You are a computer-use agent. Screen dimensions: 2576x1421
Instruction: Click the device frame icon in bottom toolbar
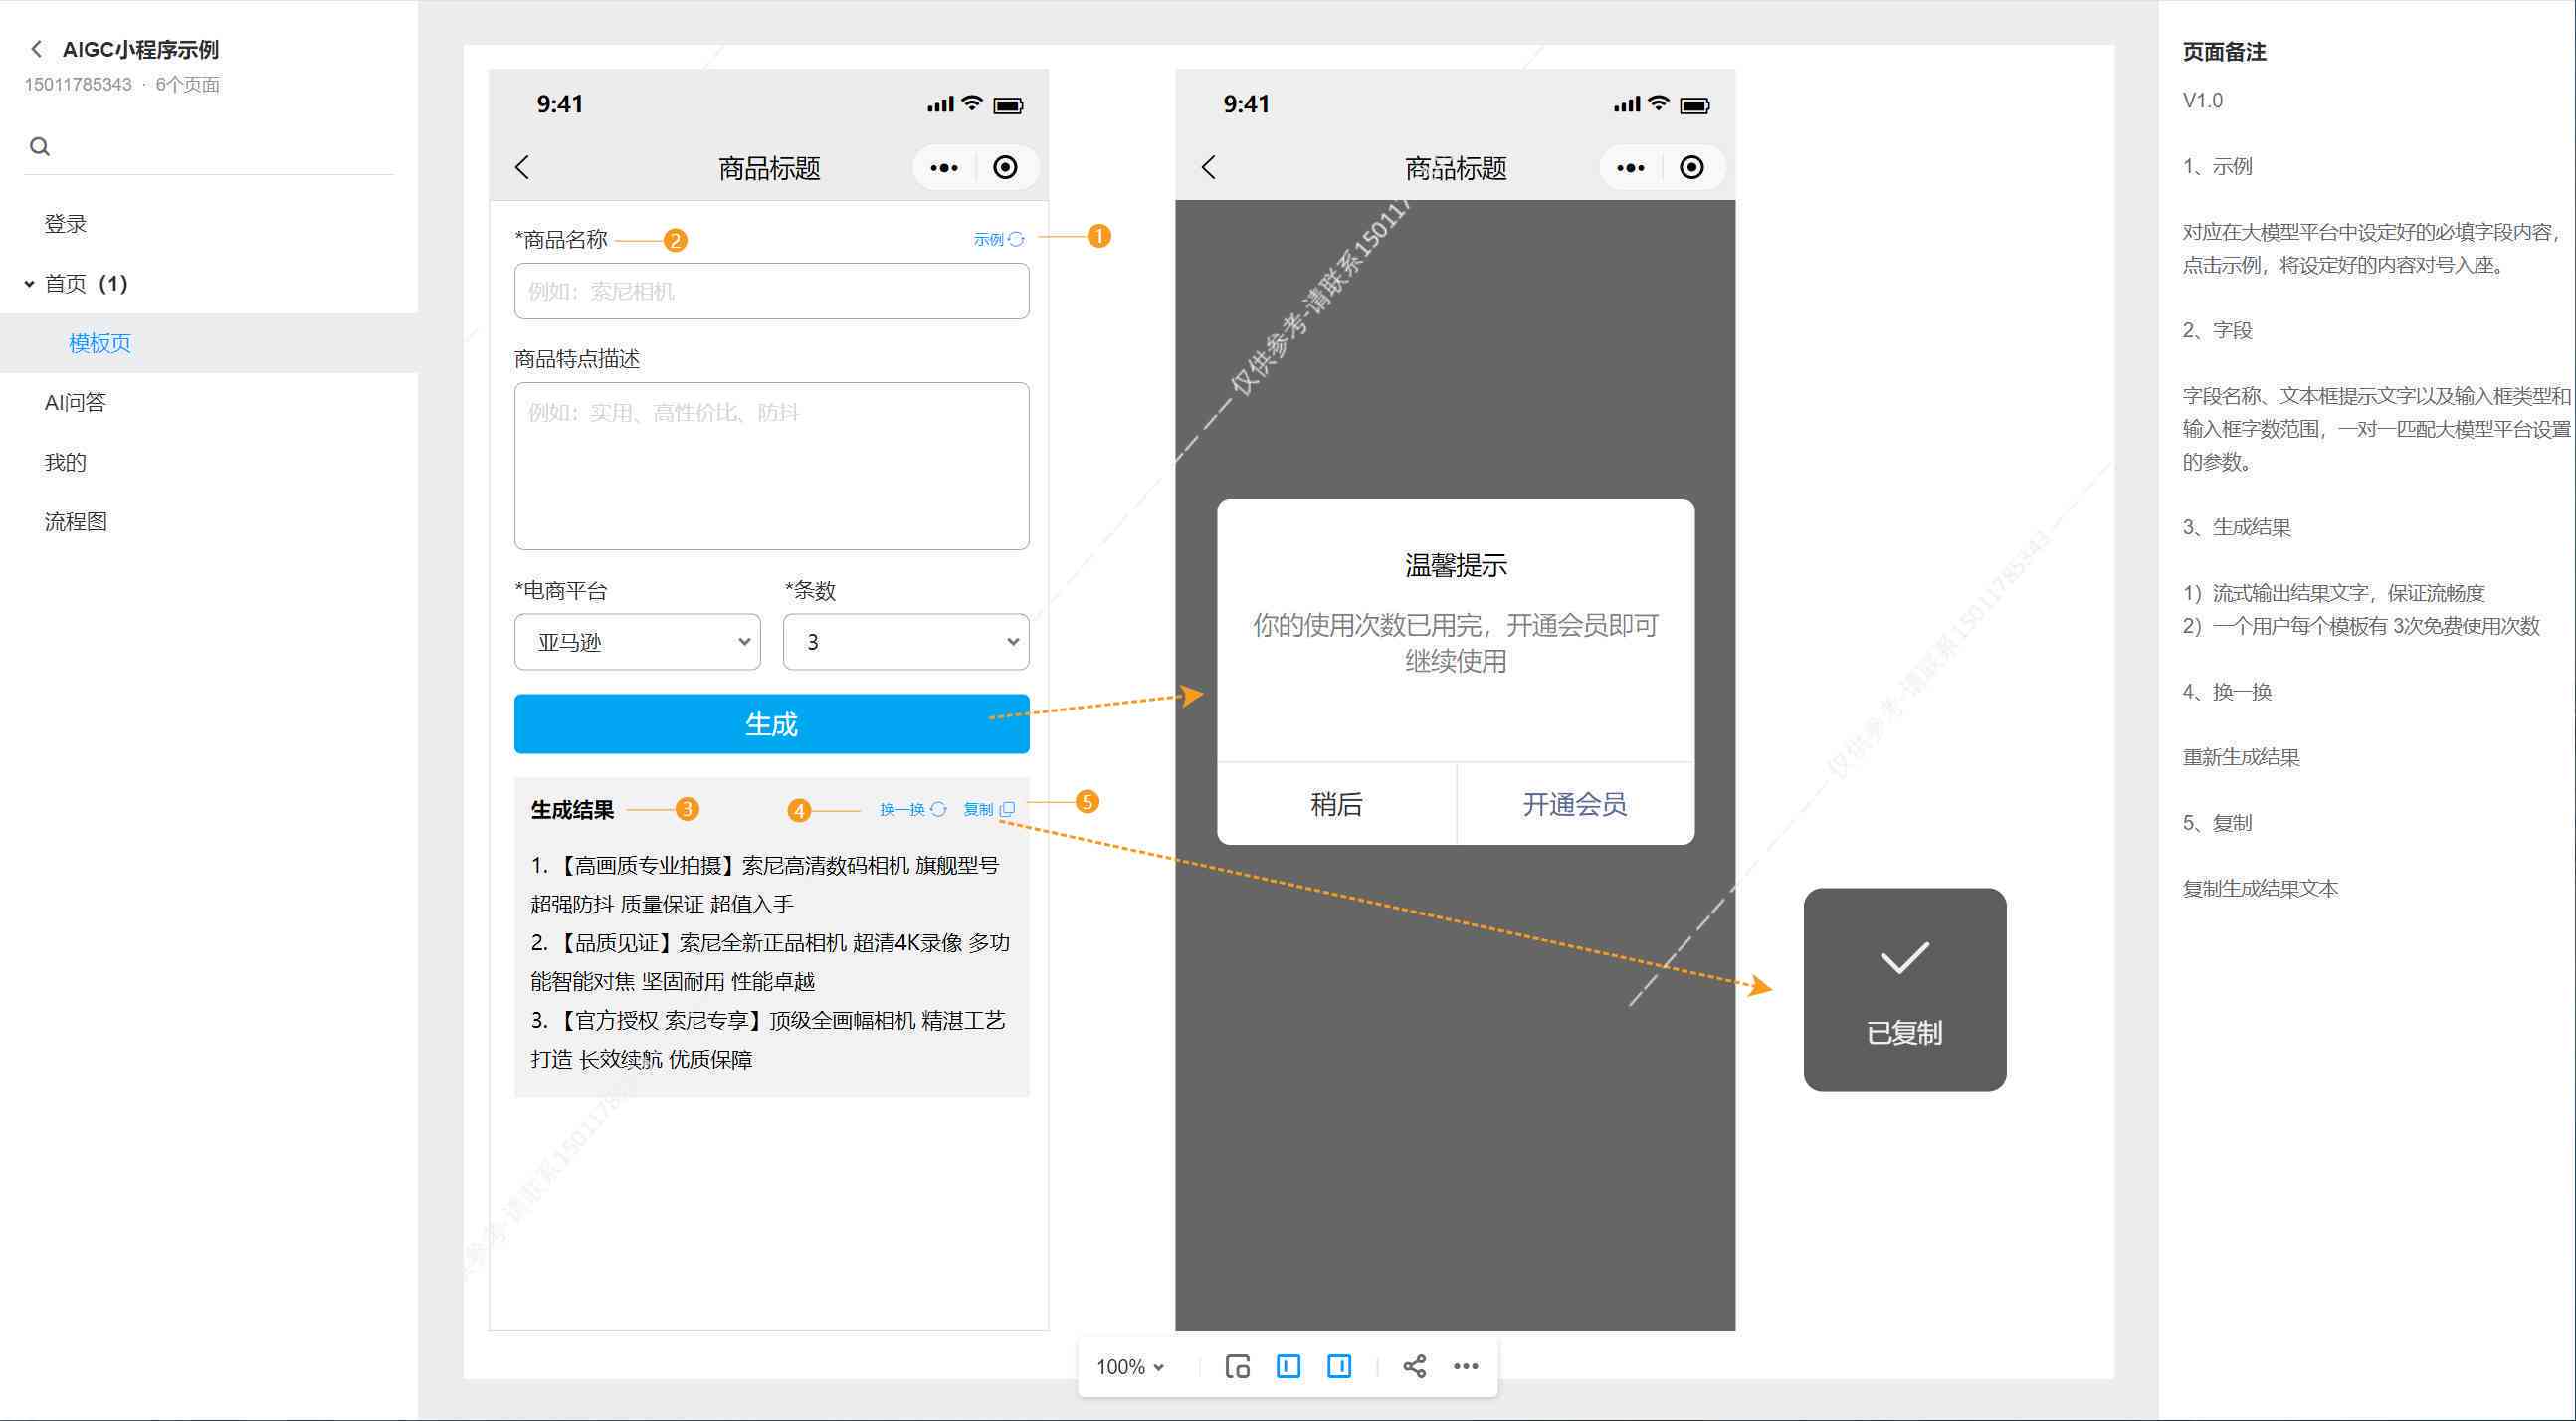pyautogui.click(x=1237, y=1366)
